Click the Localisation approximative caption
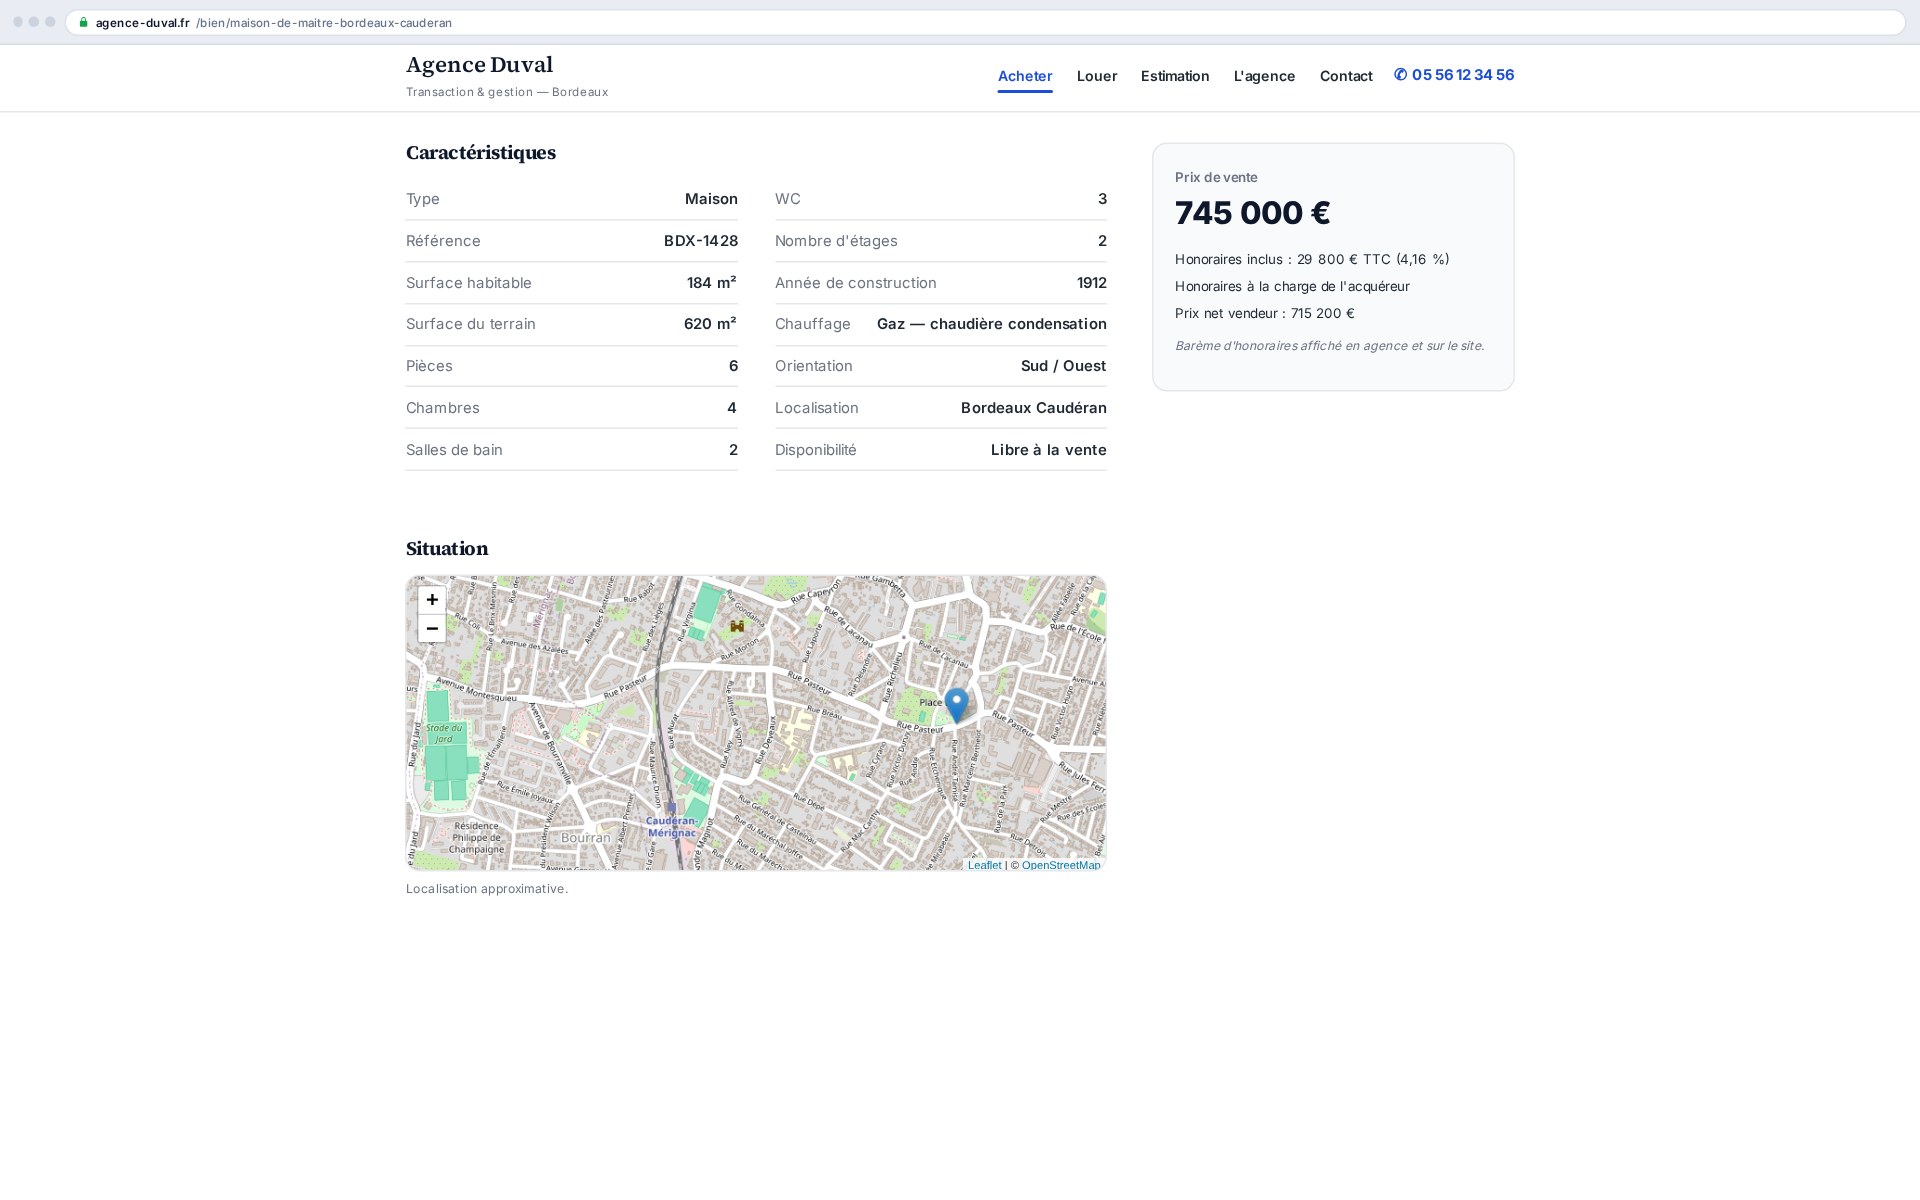This screenshot has height=1200, width=1920. [x=487, y=889]
